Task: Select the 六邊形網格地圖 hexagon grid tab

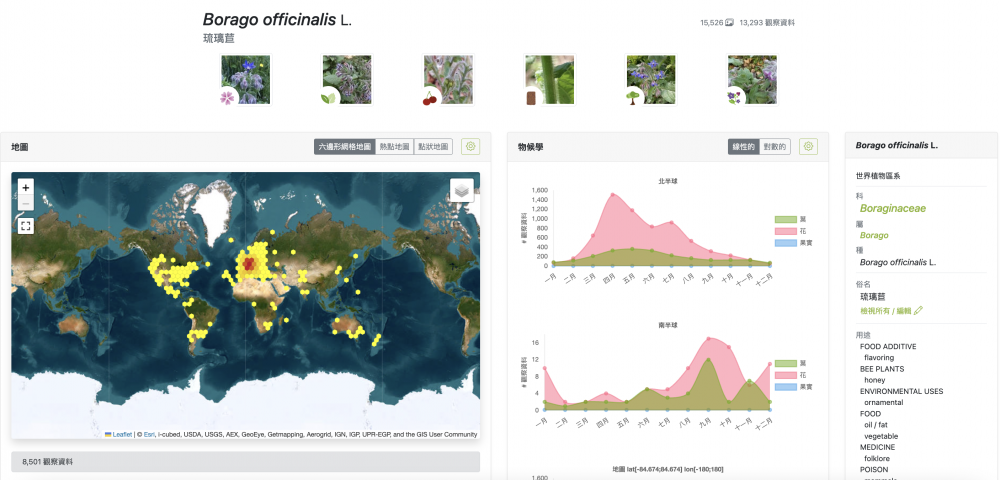Action: pos(344,147)
